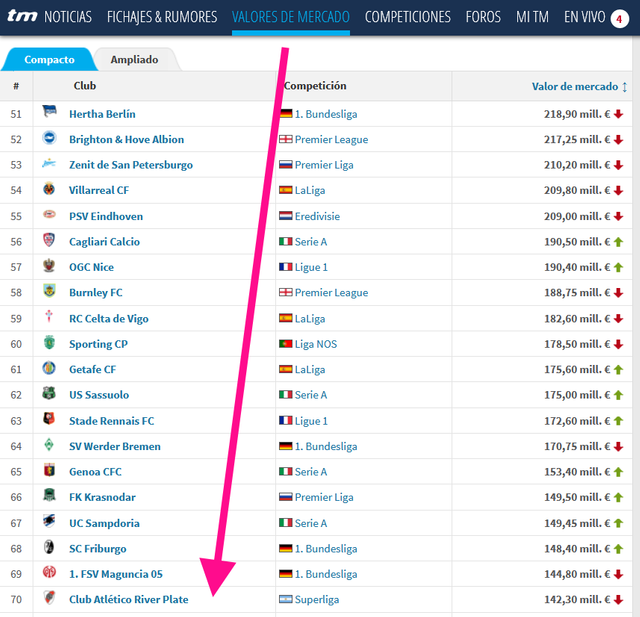
Task: Open Getafe CF's LaLiga competition link
Action: (310, 370)
